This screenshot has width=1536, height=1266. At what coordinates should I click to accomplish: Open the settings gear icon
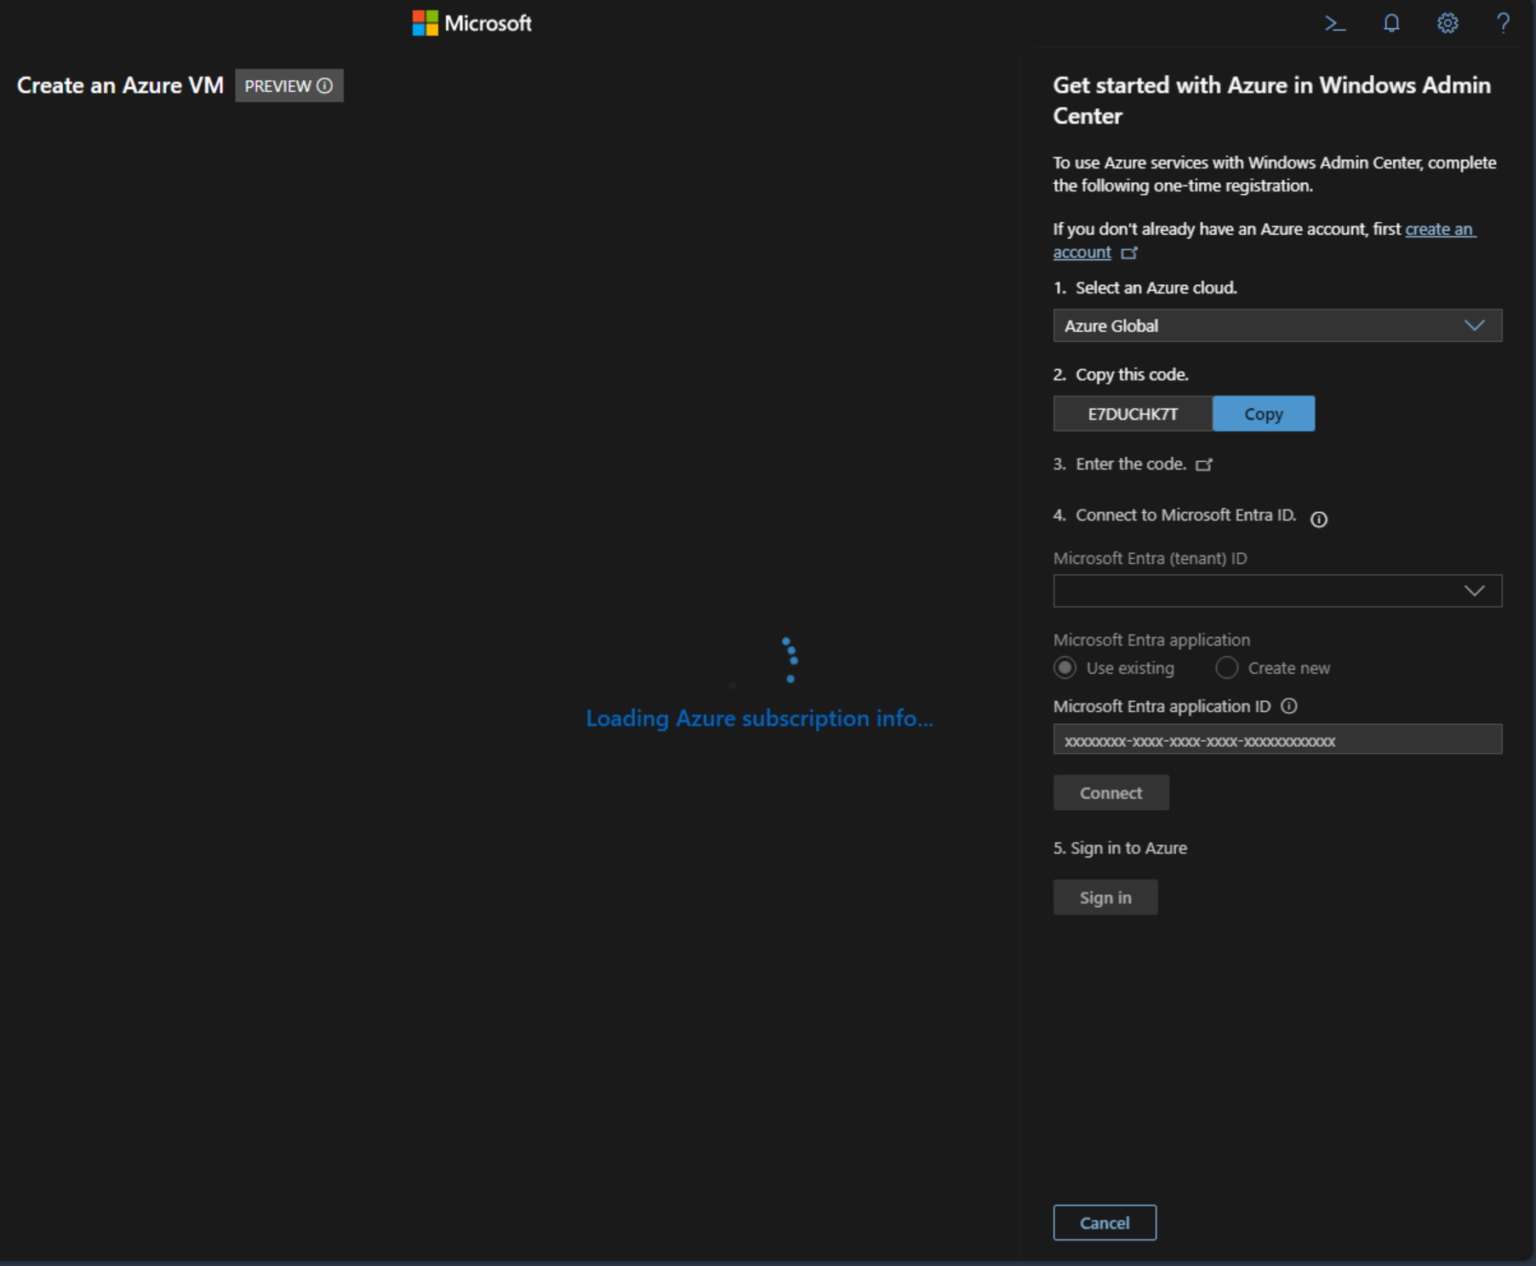1447,22
